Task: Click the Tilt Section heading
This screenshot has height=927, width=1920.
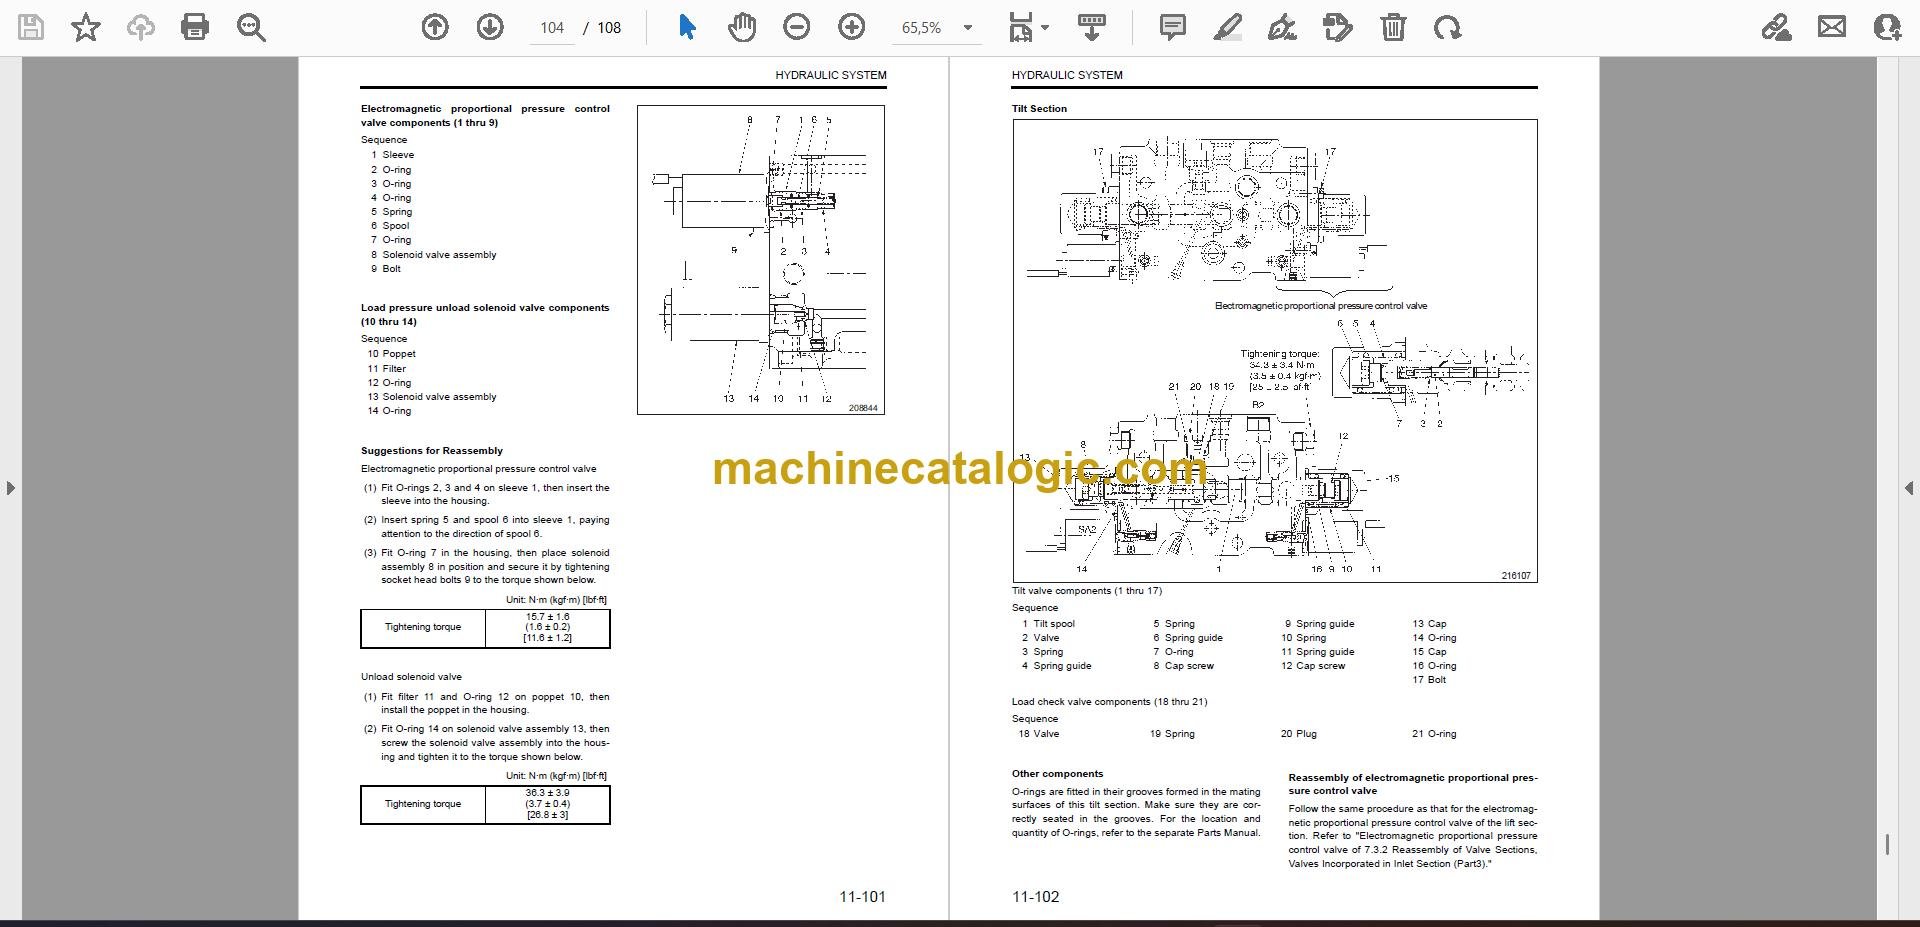Action: [x=1039, y=109]
